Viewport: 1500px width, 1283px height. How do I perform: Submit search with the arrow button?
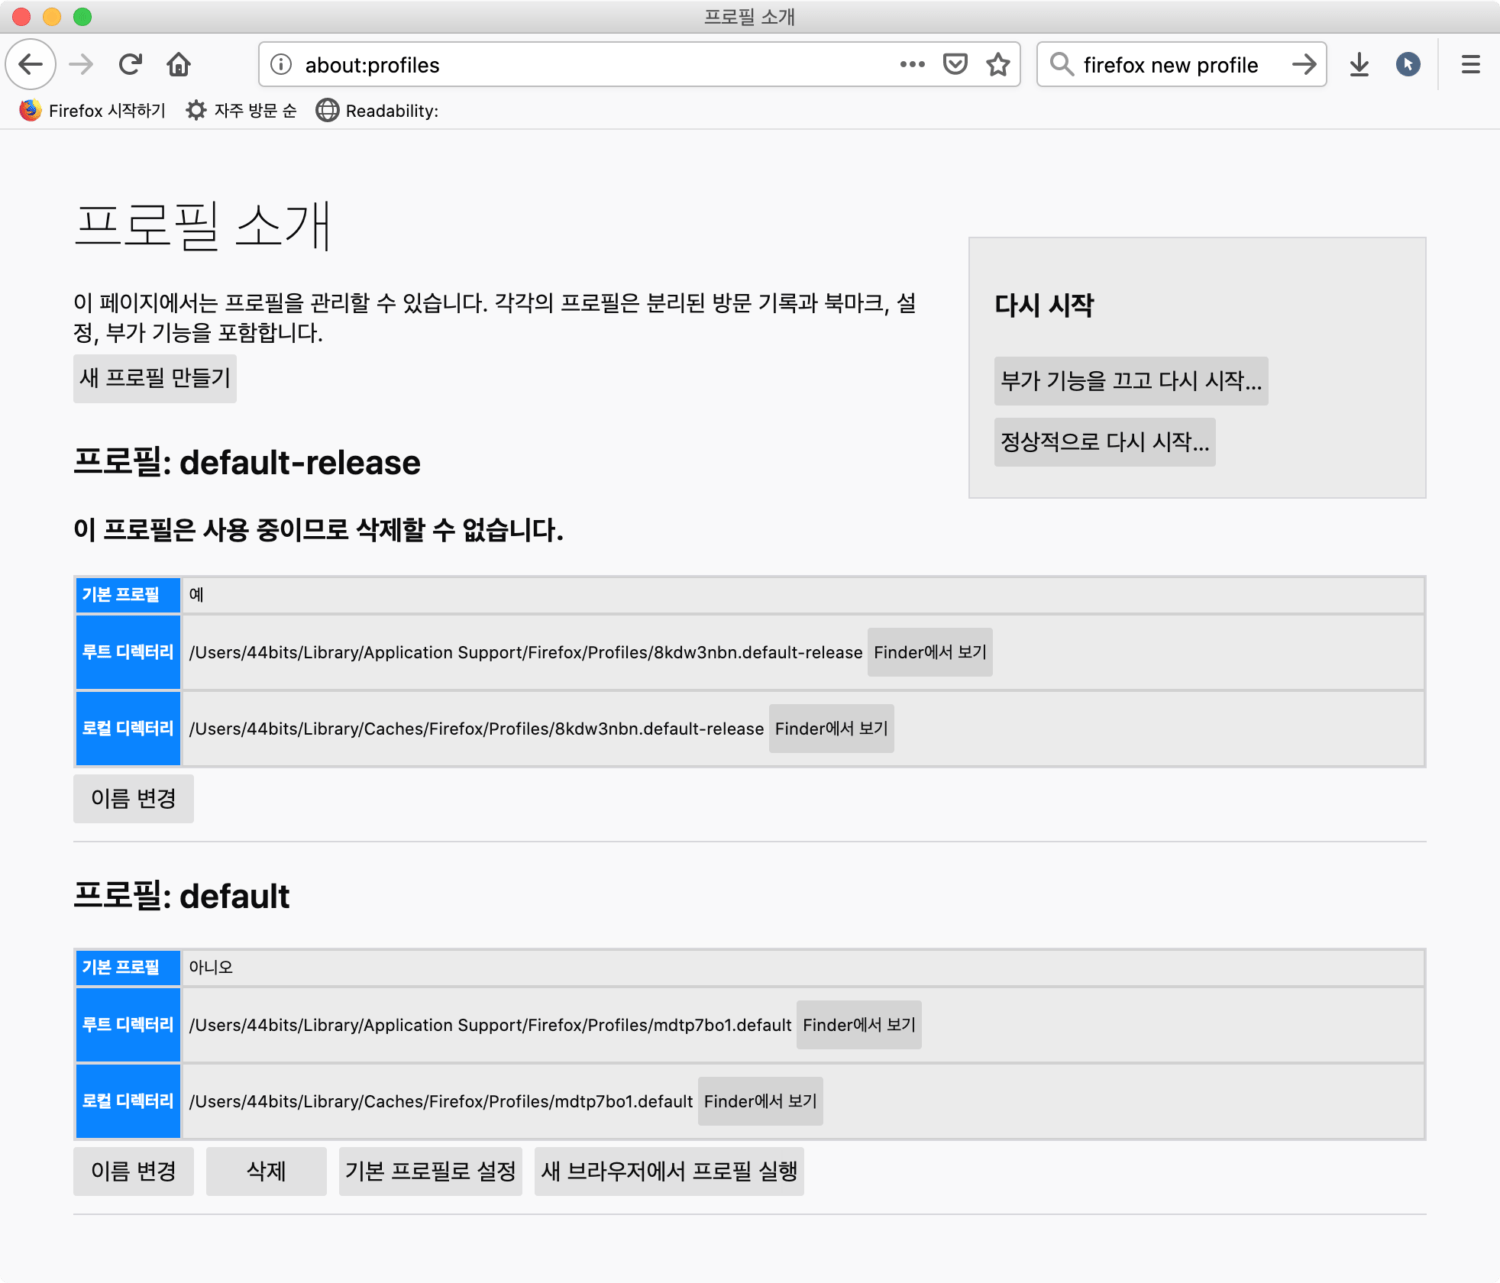[x=1304, y=65]
